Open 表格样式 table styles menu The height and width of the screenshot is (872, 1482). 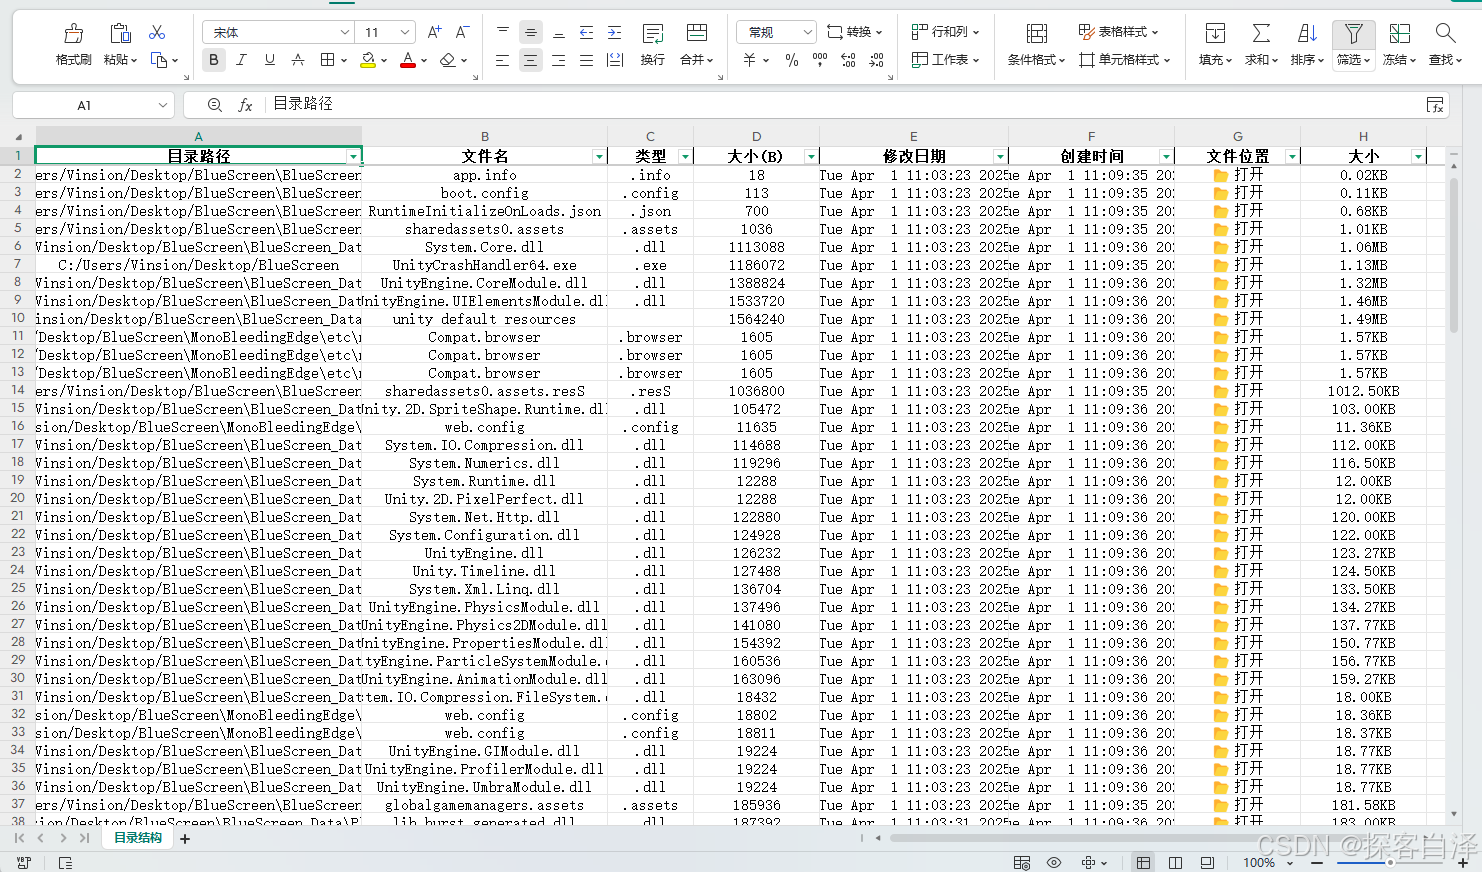pos(1118,32)
